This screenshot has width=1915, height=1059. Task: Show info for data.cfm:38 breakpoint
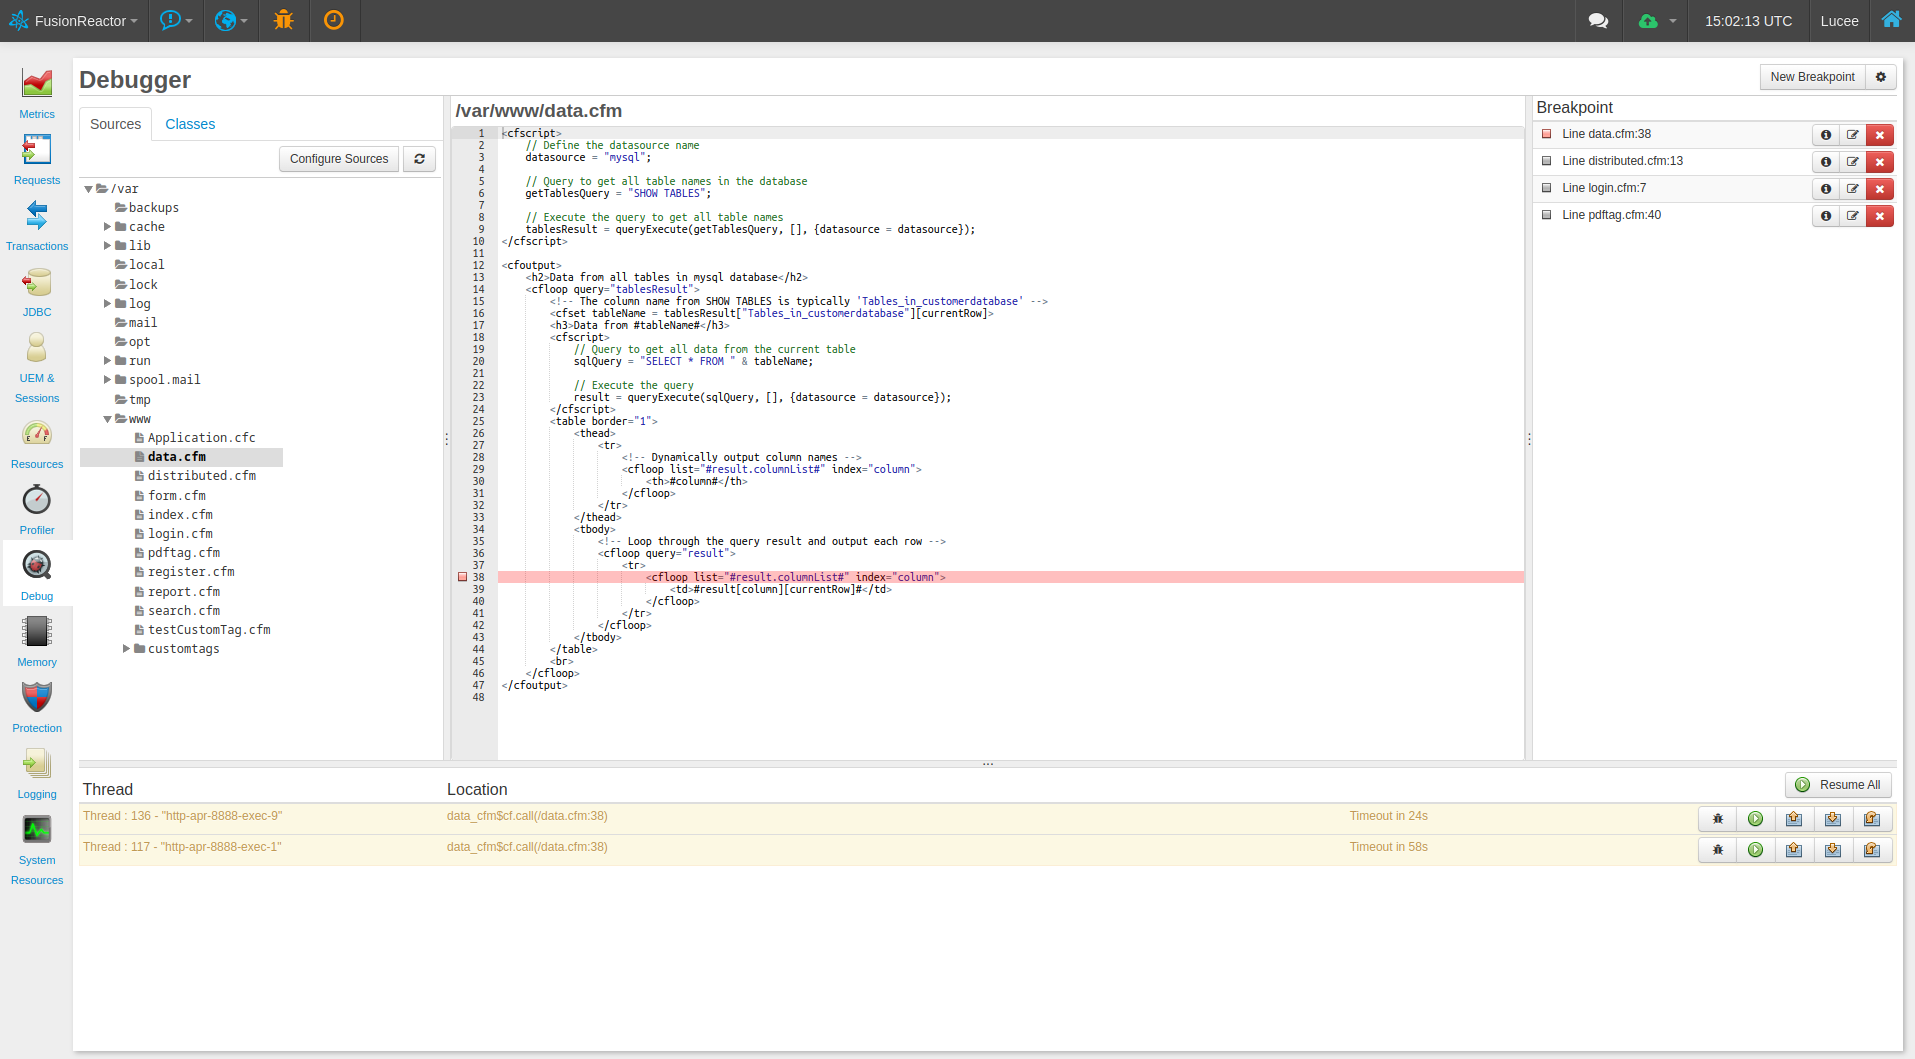pos(1826,135)
